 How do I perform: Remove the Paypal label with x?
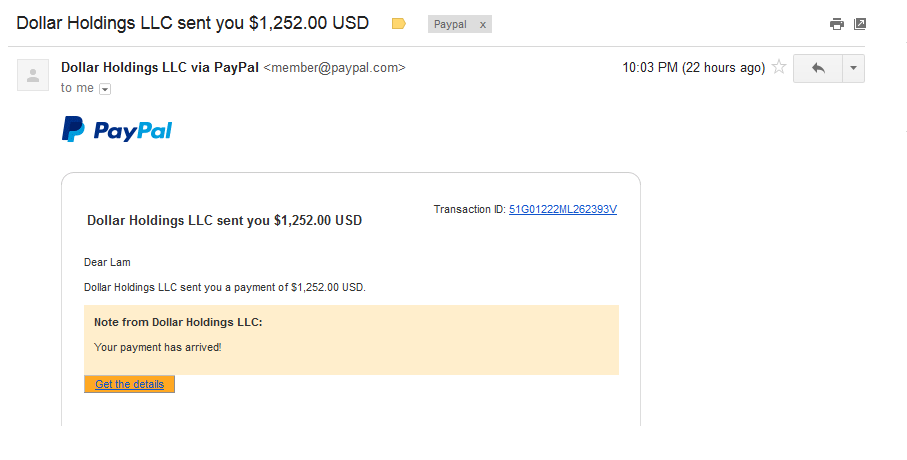[x=483, y=24]
